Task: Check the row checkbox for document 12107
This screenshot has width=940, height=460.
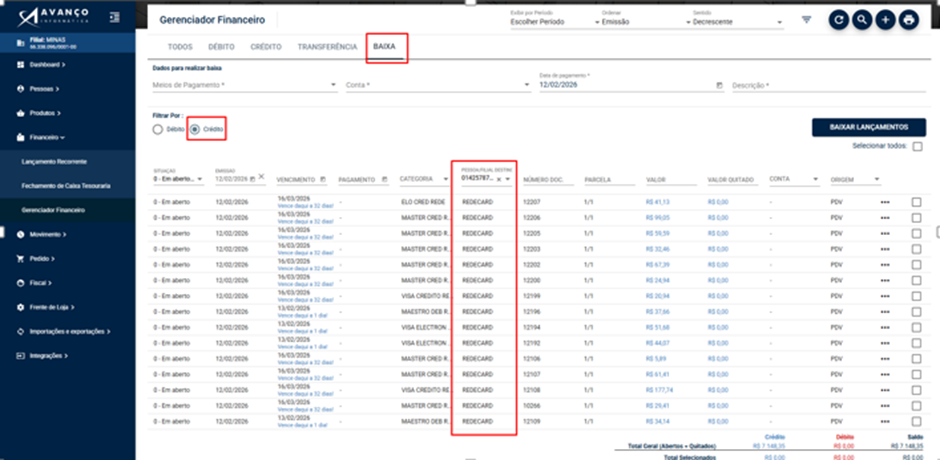Action: pos(916,374)
